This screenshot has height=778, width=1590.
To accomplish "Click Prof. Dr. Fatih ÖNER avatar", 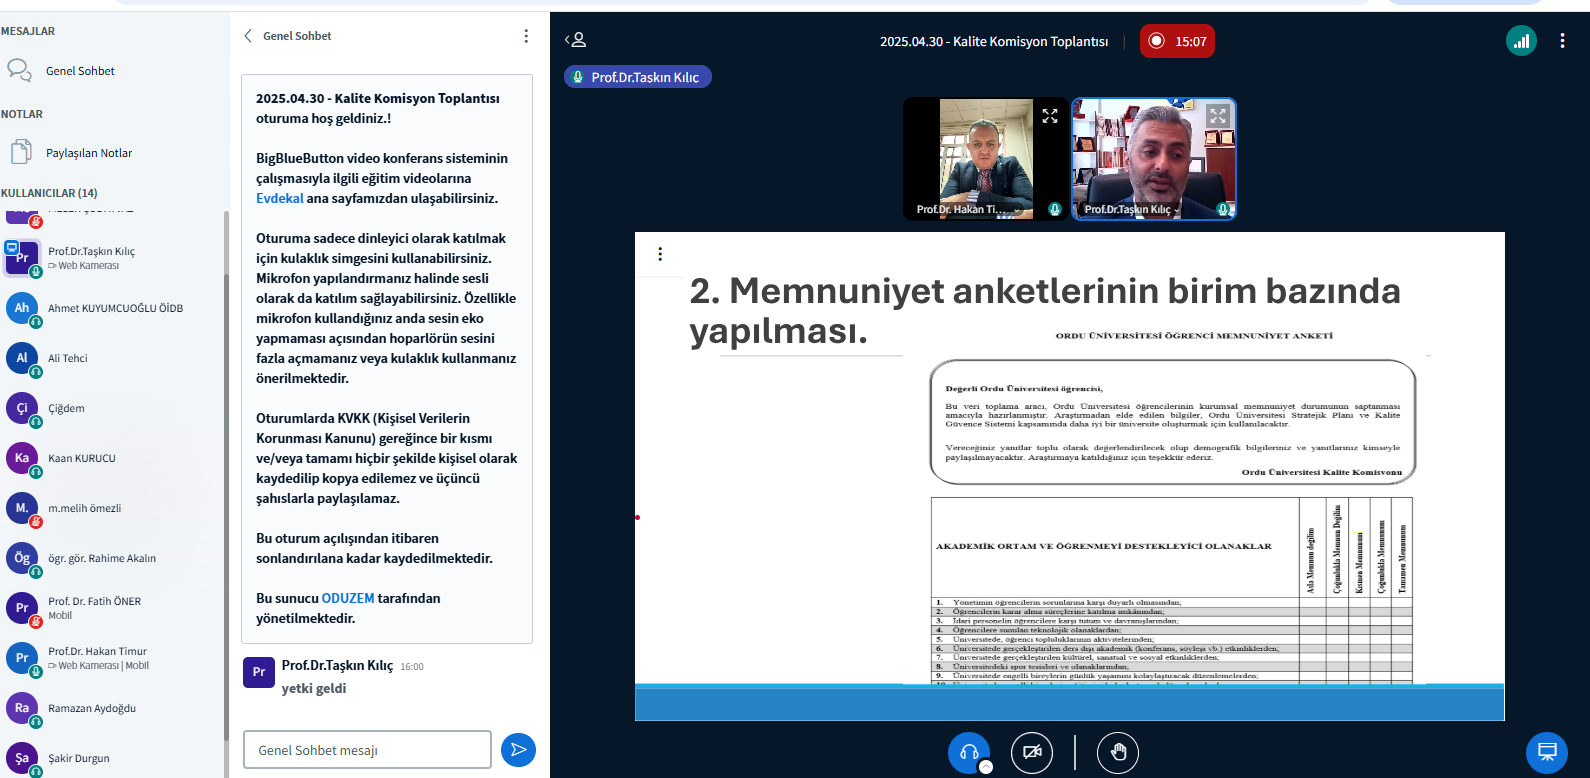I will click(22, 608).
